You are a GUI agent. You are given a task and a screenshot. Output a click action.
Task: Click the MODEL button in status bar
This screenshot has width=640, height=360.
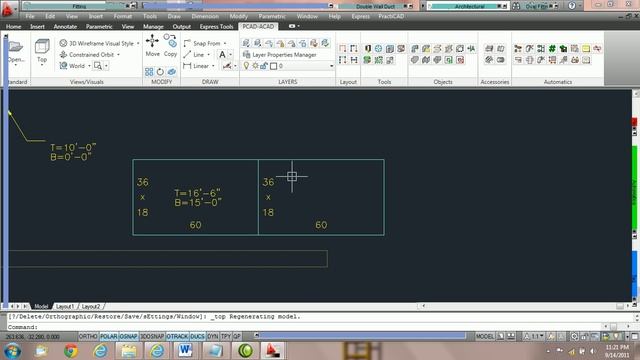point(485,336)
